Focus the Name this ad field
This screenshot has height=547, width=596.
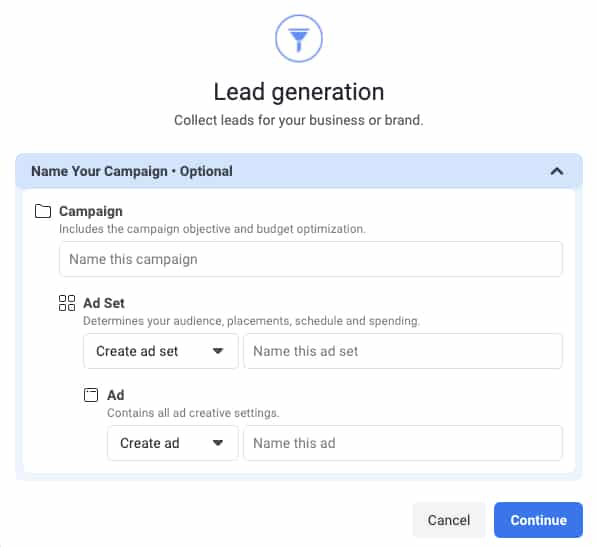(403, 443)
